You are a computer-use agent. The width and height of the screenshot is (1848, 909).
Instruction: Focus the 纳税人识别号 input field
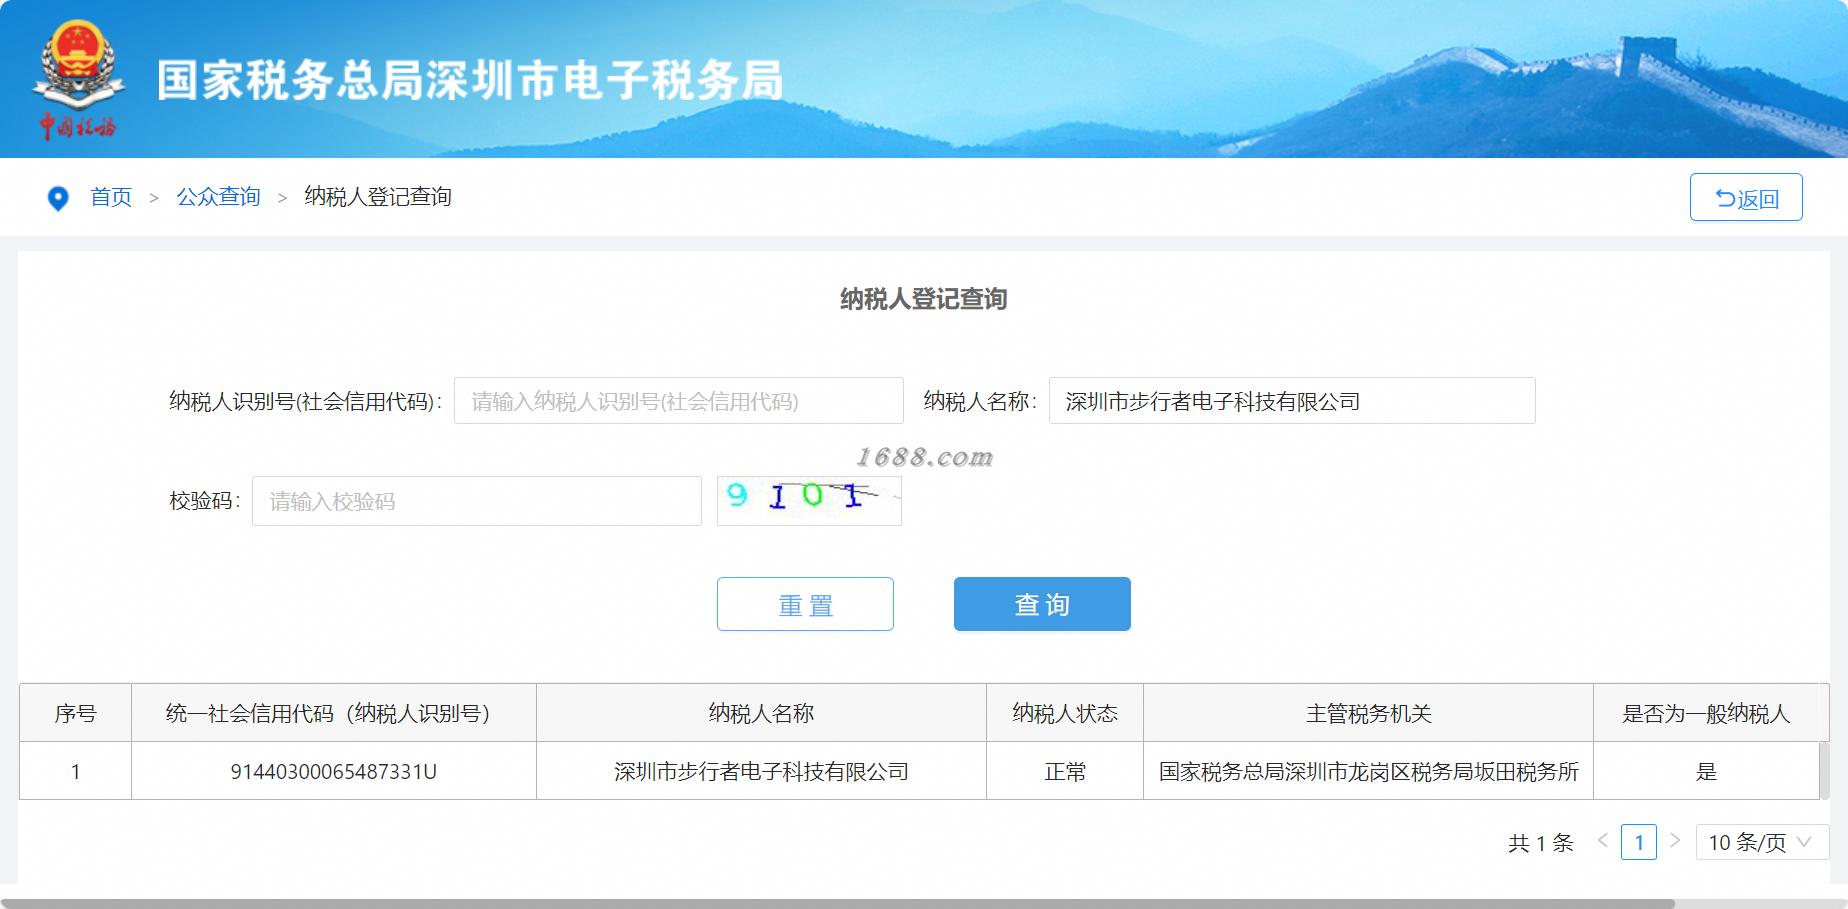coord(678,401)
